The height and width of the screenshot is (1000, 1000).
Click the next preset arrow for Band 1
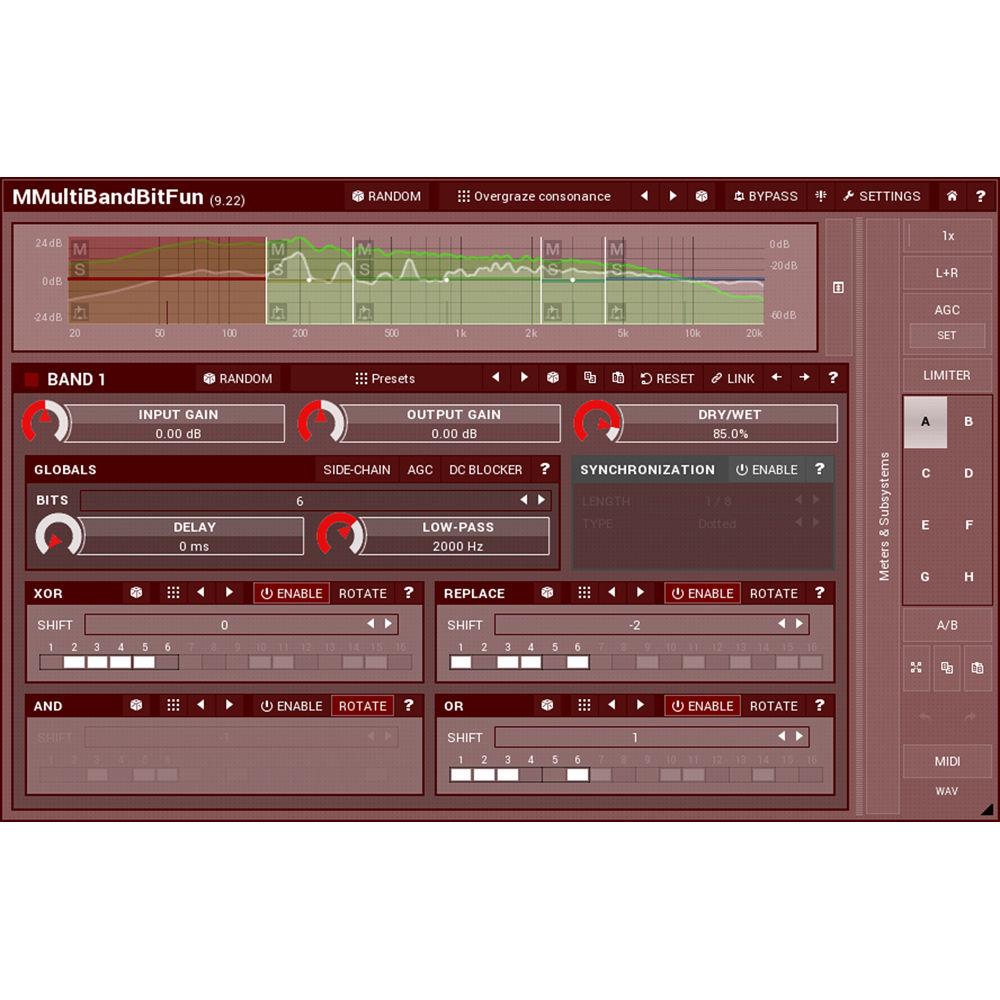point(524,378)
